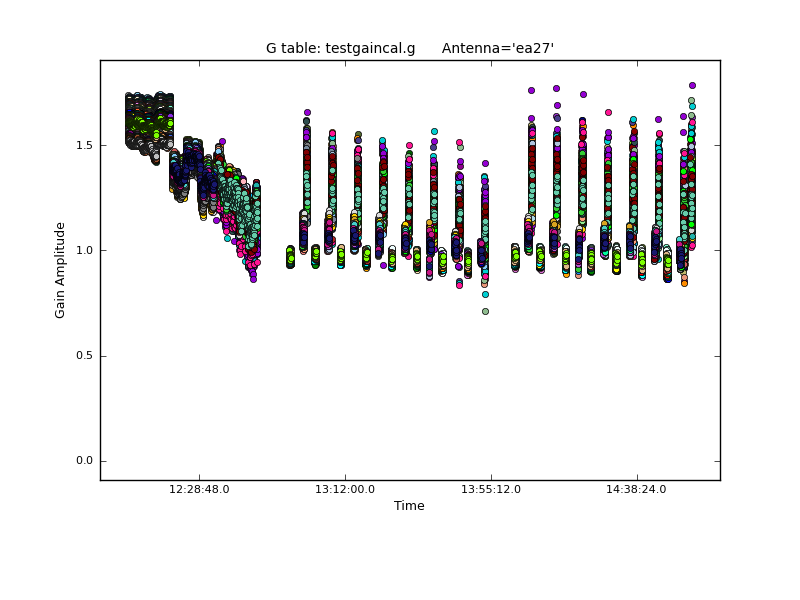Image resolution: width=800 pixels, height=600 pixels.
Task: Click the 1.0 y-axis tick label
Action: point(85,250)
